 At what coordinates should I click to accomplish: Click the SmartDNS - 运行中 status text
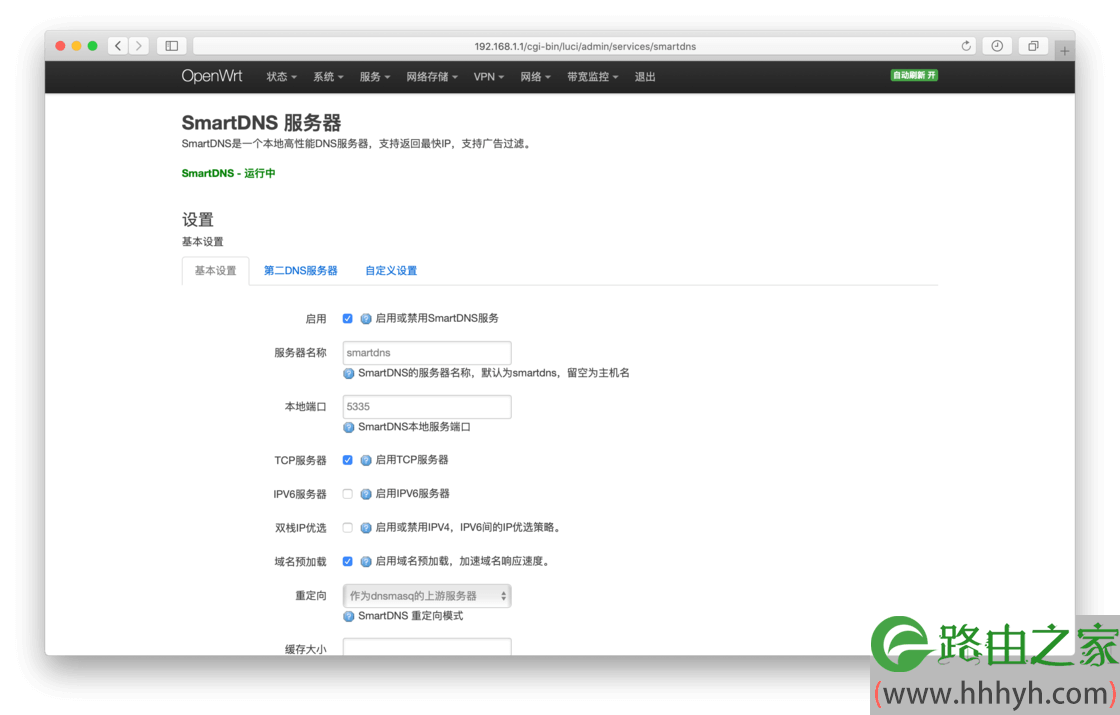[x=229, y=173]
